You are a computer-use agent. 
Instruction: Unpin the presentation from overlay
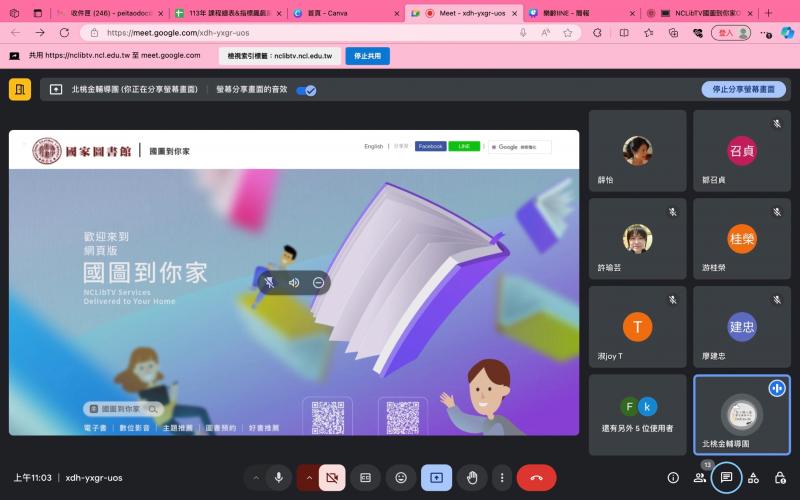tap(270, 283)
